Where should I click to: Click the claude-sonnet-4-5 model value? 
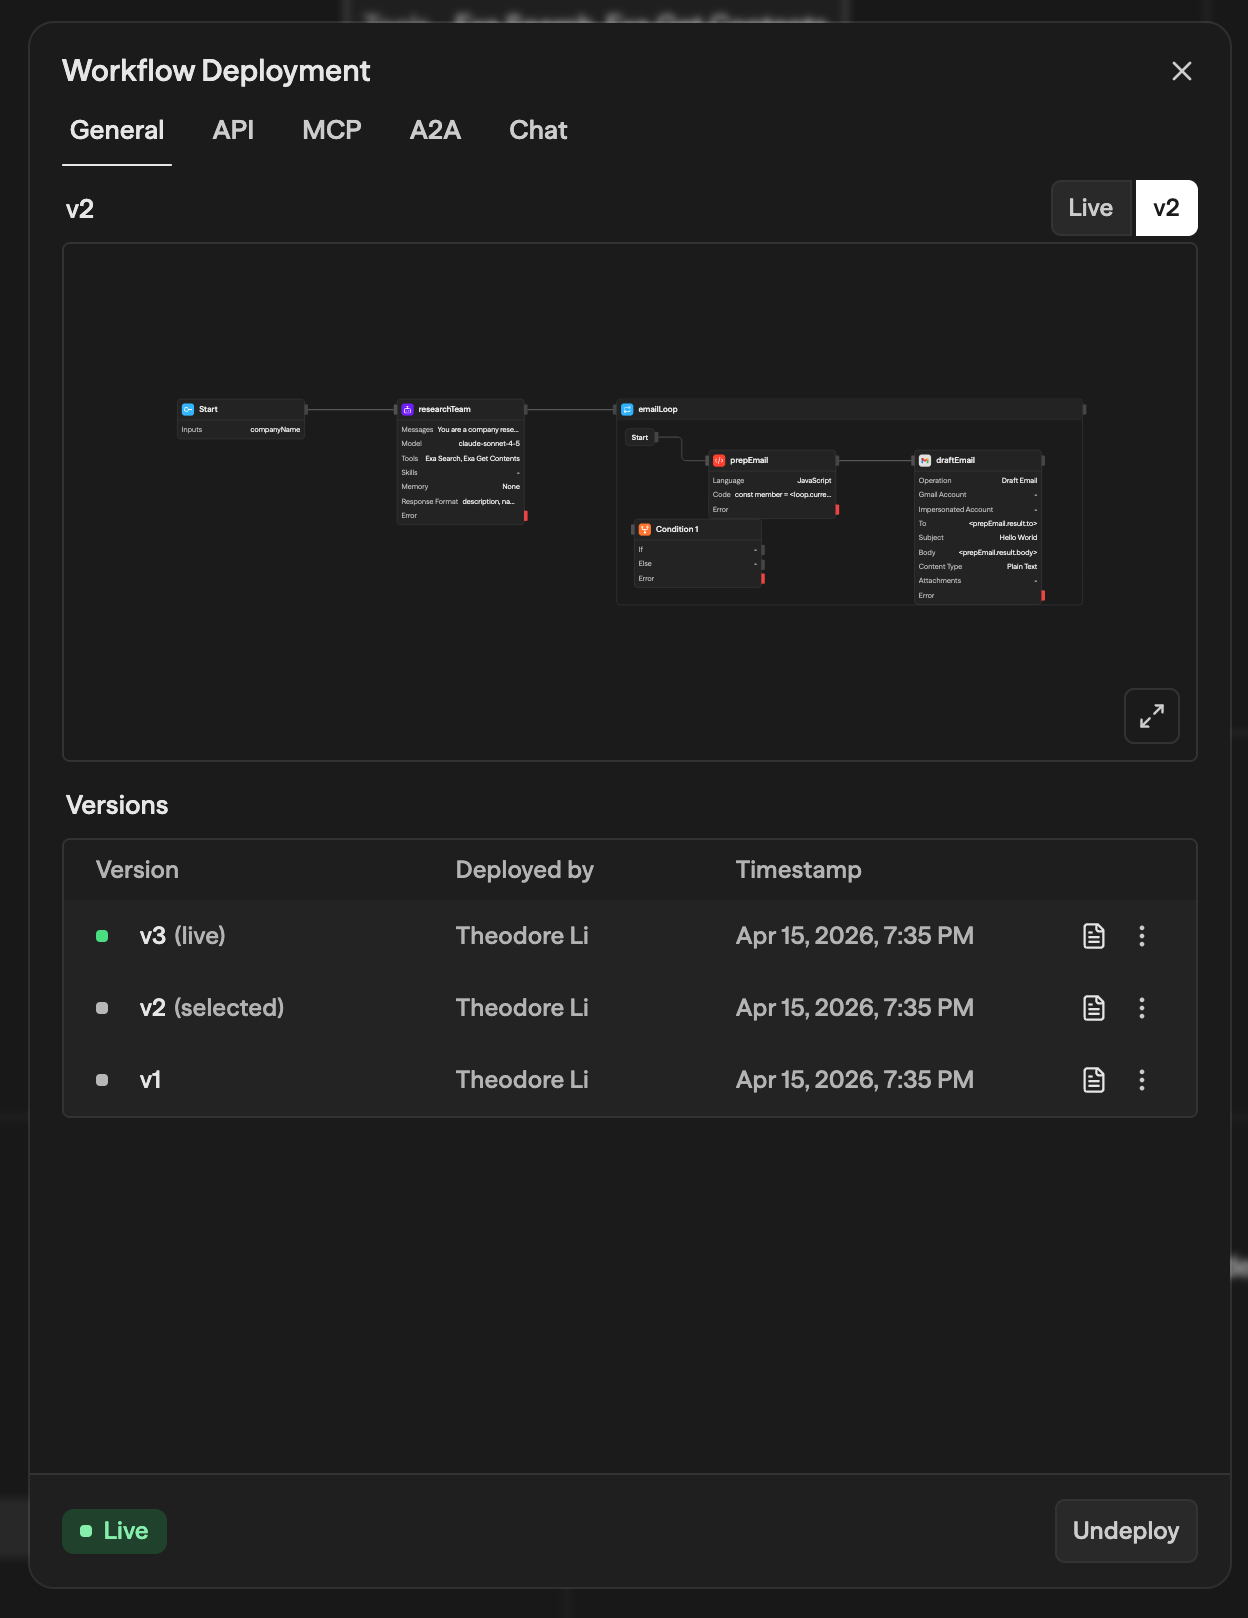point(489,443)
